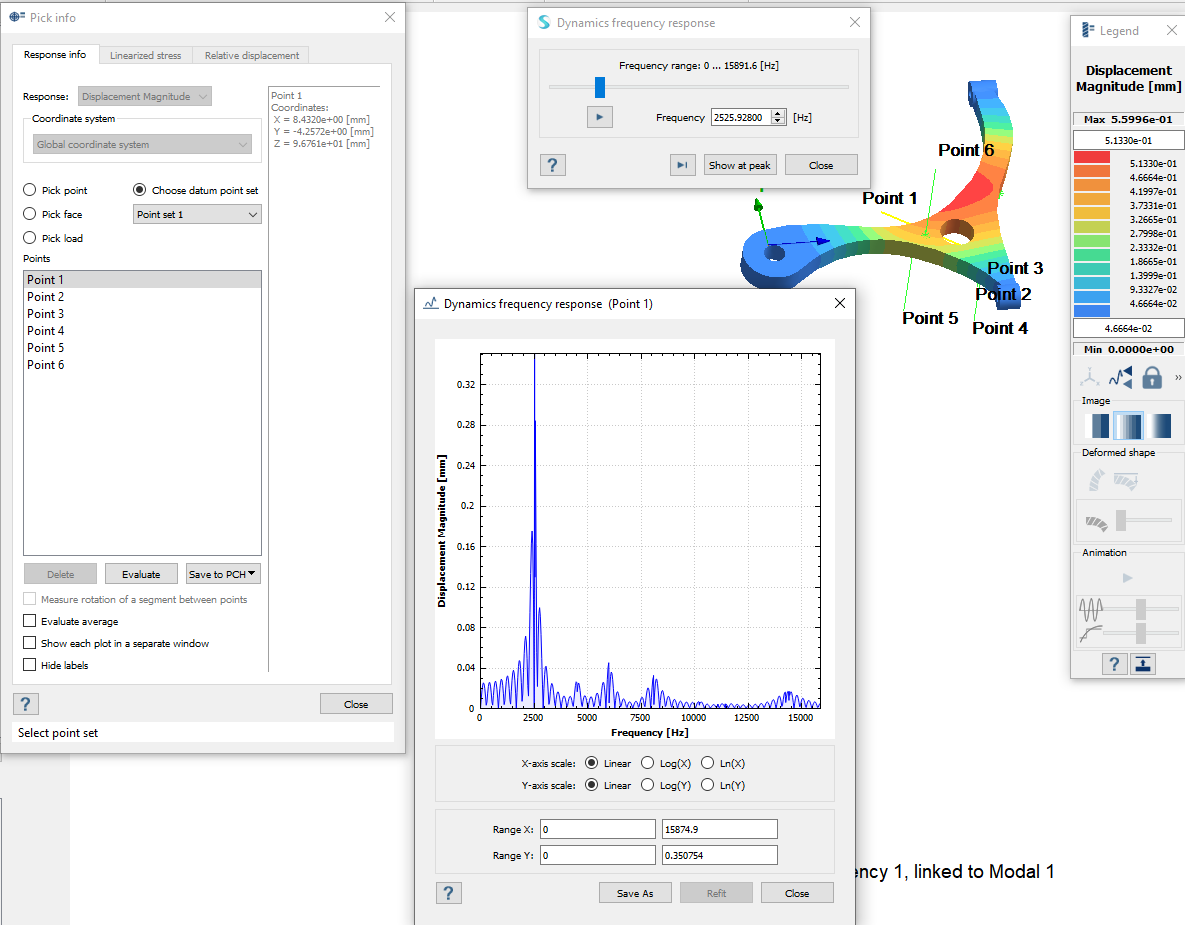
Task: Expand the Legend toolbar overflow chevrons
Action: pos(1177,377)
